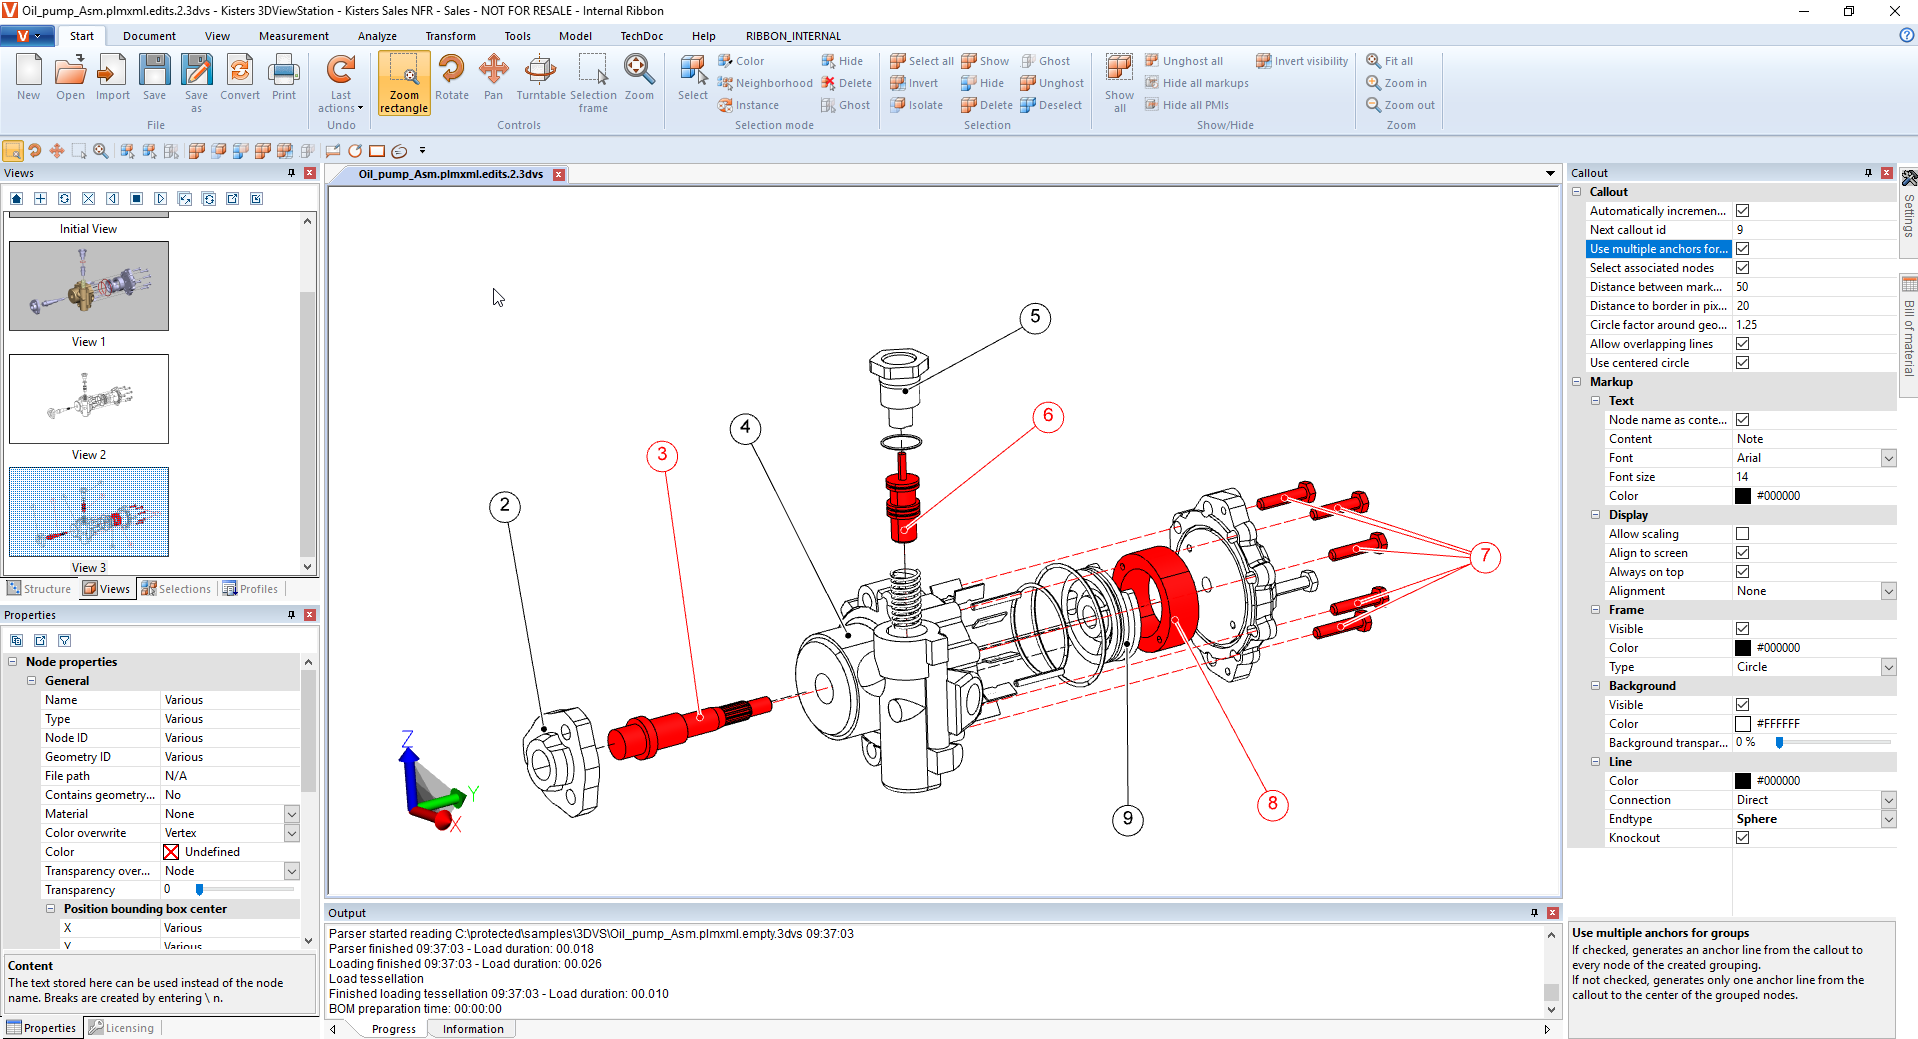Toggle Use centered circle checkbox

[x=1743, y=363]
